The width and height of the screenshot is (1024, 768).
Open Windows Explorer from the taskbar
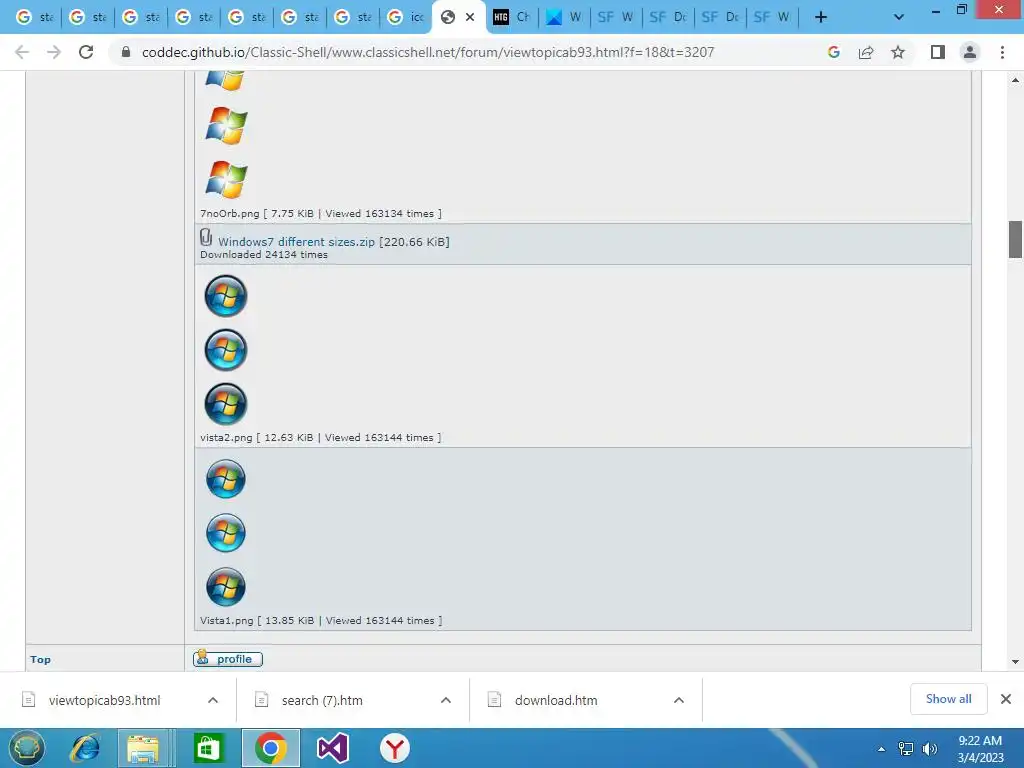click(x=144, y=748)
